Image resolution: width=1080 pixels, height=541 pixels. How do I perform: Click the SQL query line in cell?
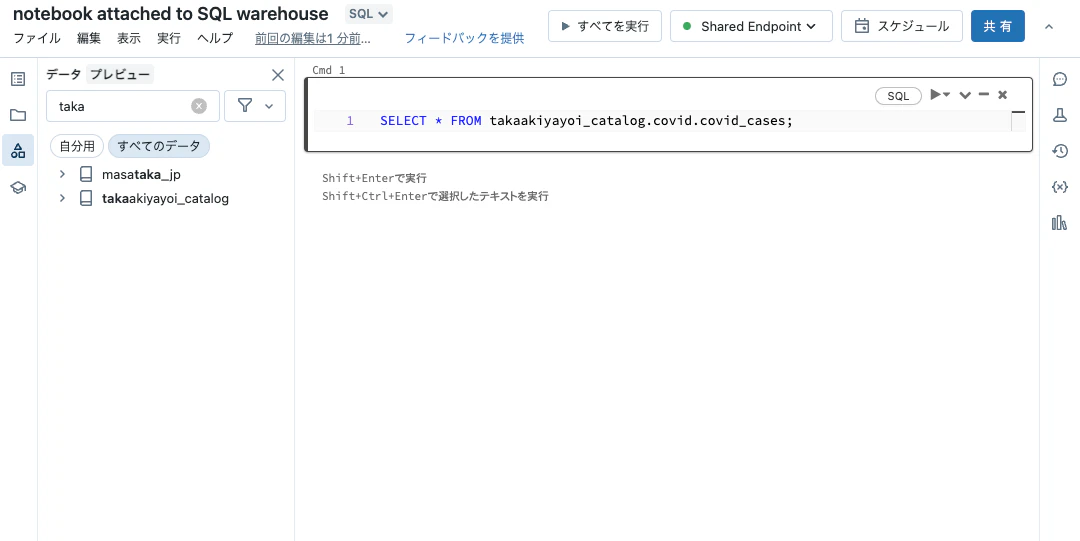[x=587, y=121]
